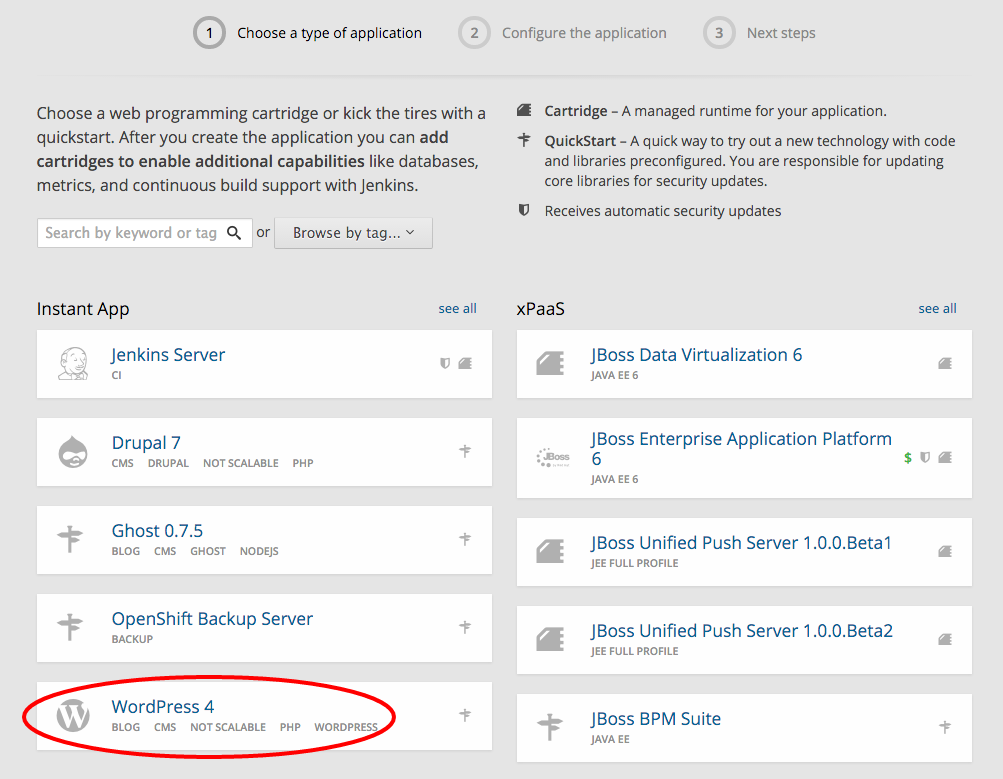Click the JBoss Enterprise Application Platform logo
The width and height of the screenshot is (1003, 779).
pos(553,457)
